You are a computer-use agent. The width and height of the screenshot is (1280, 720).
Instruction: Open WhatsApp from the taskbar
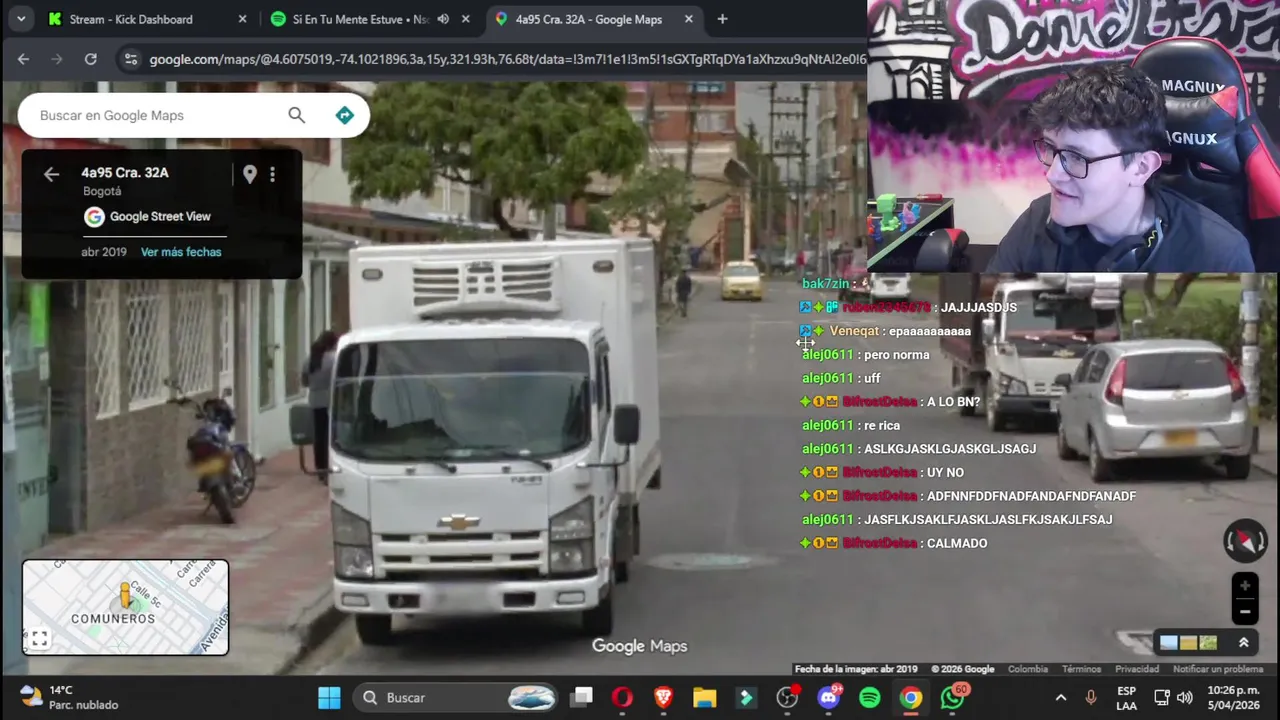[x=953, y=697]
